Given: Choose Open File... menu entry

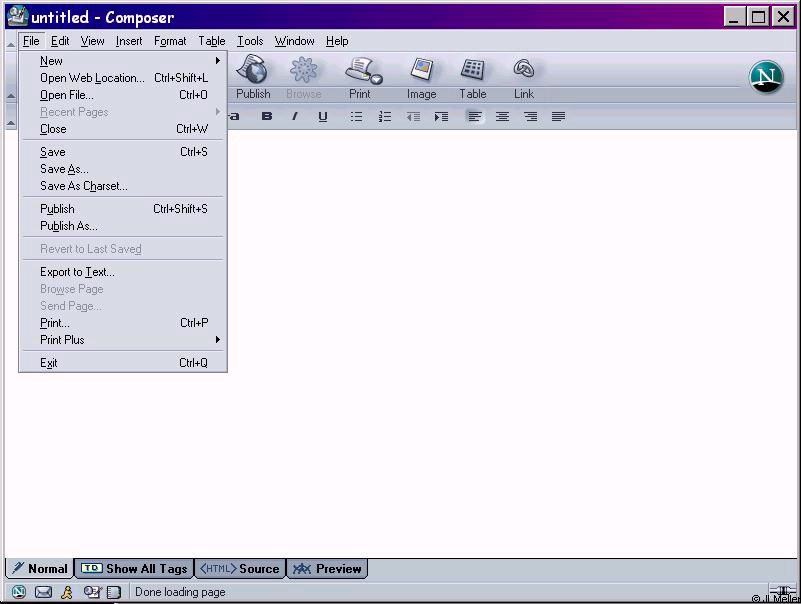Looking at the screenshot, I should click(x=123, y=95).
